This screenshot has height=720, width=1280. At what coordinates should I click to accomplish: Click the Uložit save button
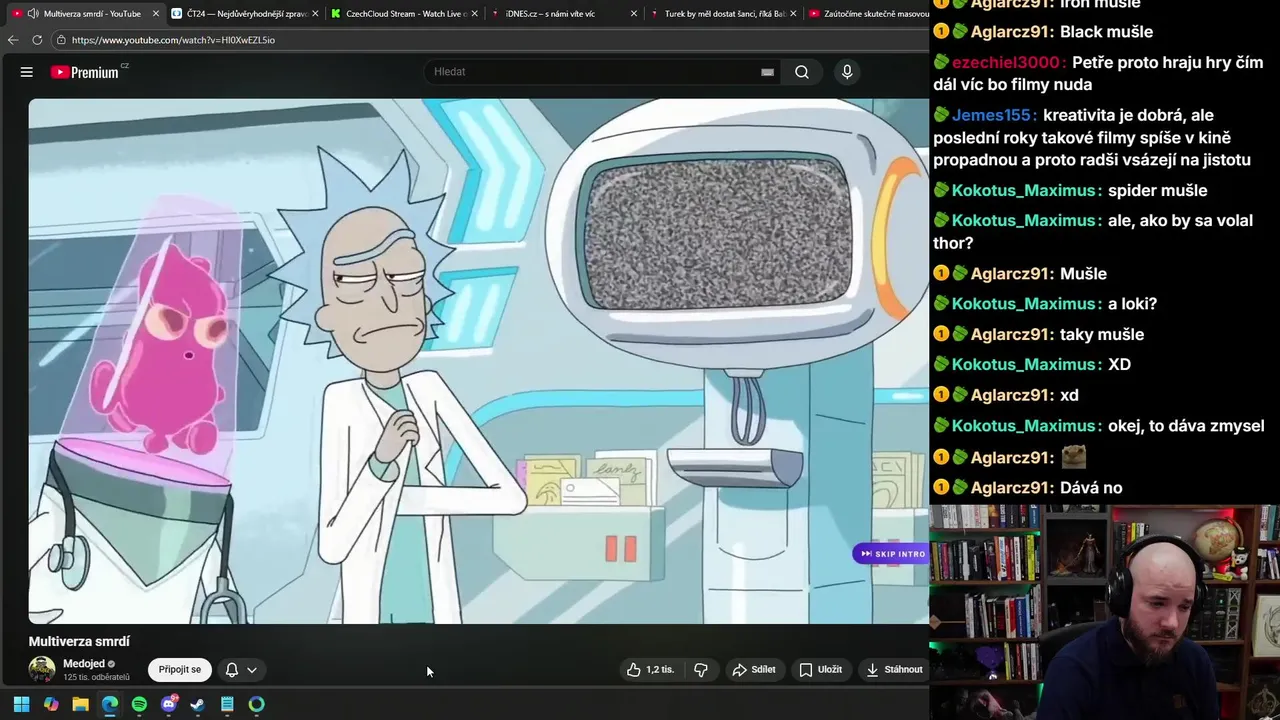click(820, 670)
